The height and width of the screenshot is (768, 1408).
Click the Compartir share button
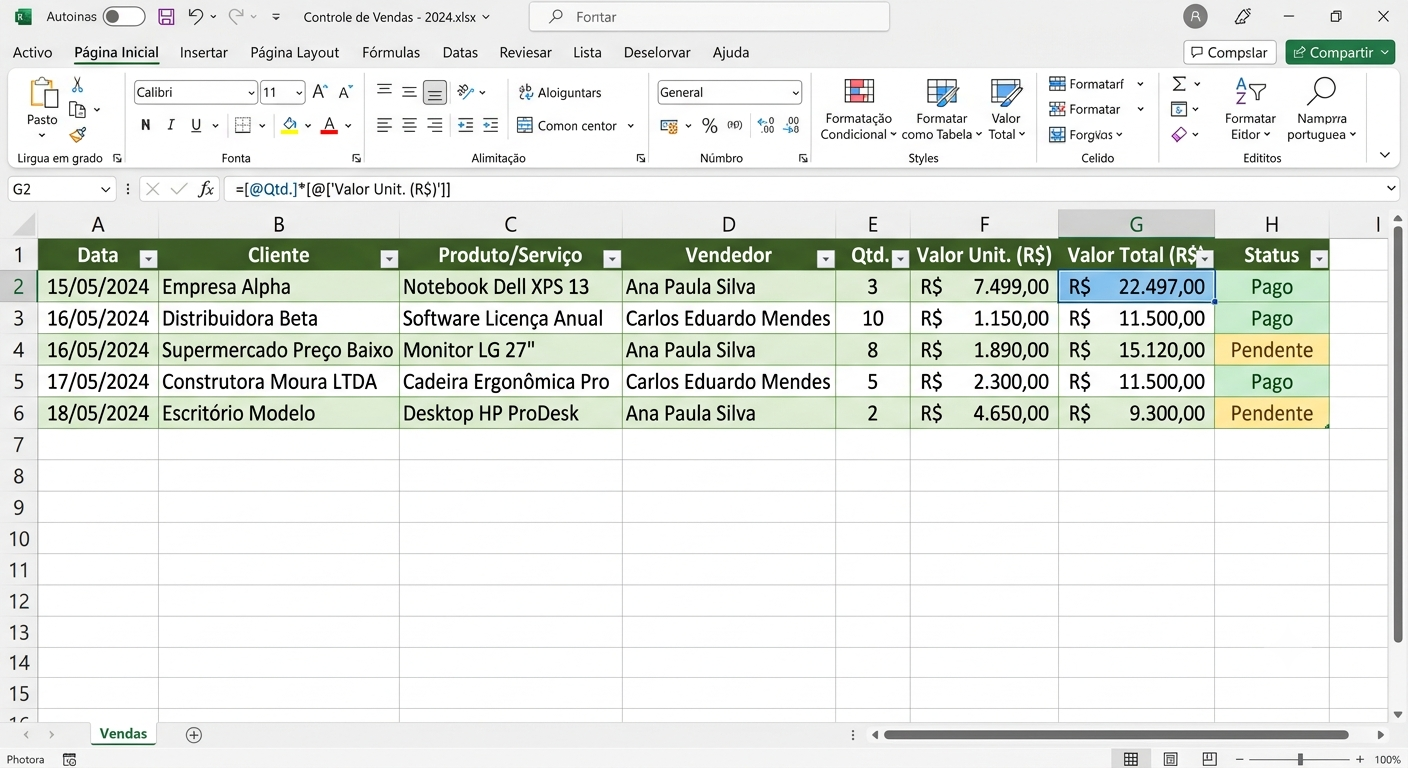(x=1340, y=52)
